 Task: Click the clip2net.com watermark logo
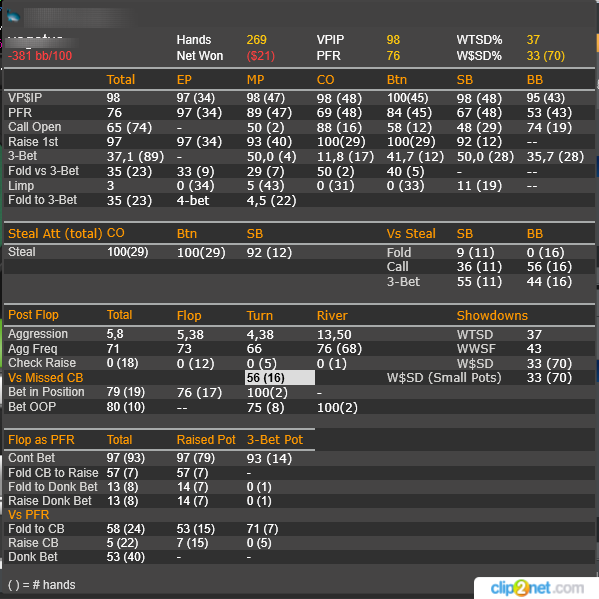(537, 588)
